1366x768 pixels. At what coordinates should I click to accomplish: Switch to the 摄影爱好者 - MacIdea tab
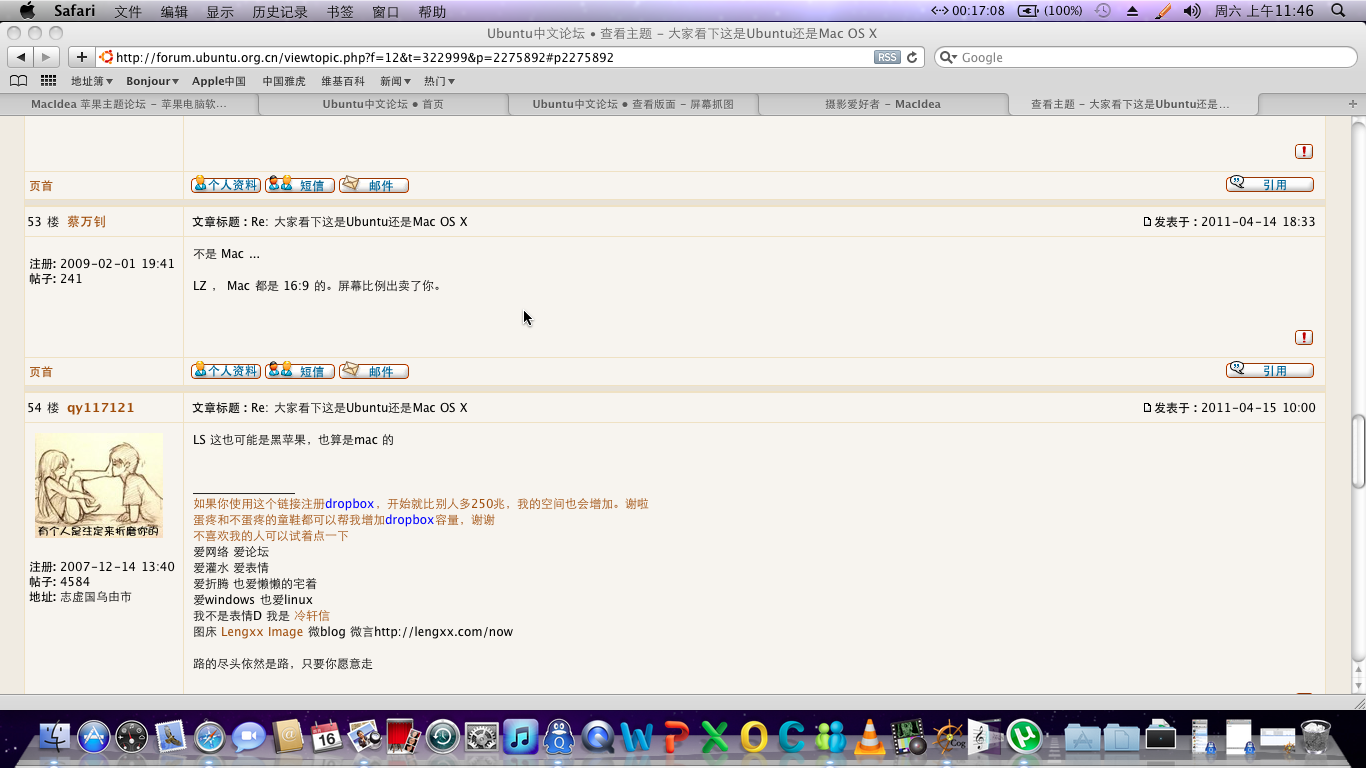click(x=883, y=104)
